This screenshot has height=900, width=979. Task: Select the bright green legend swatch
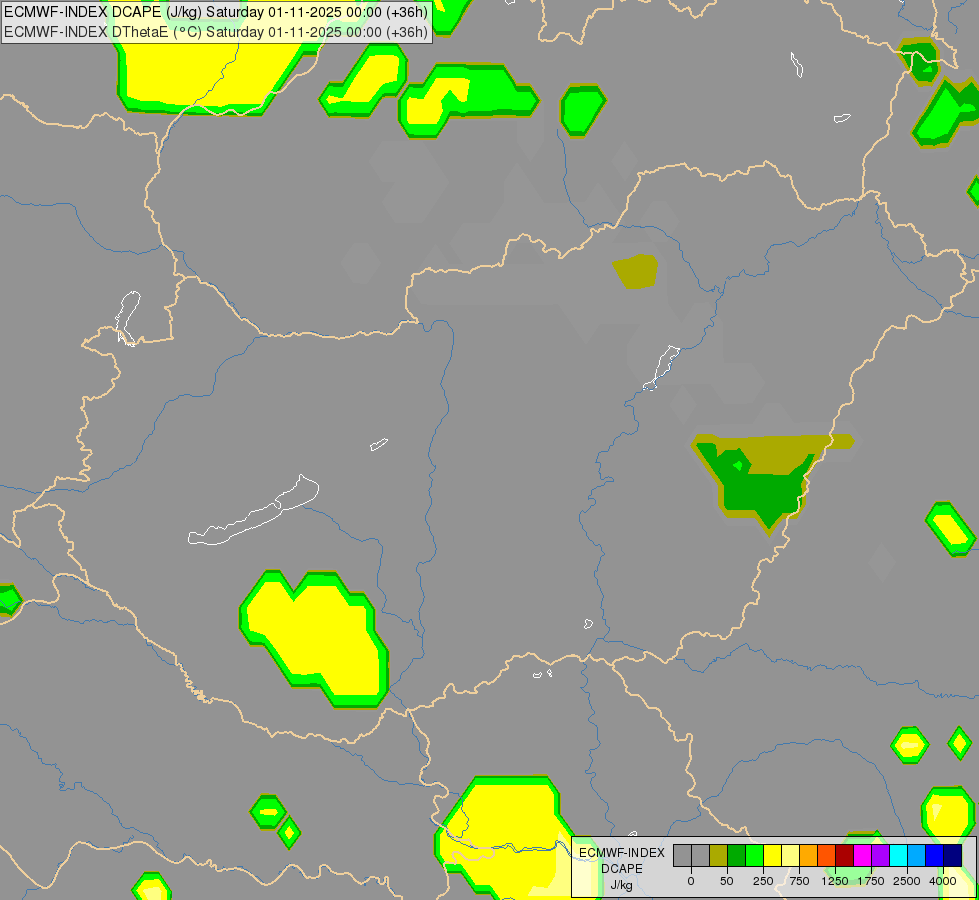(x=755, y=855)
